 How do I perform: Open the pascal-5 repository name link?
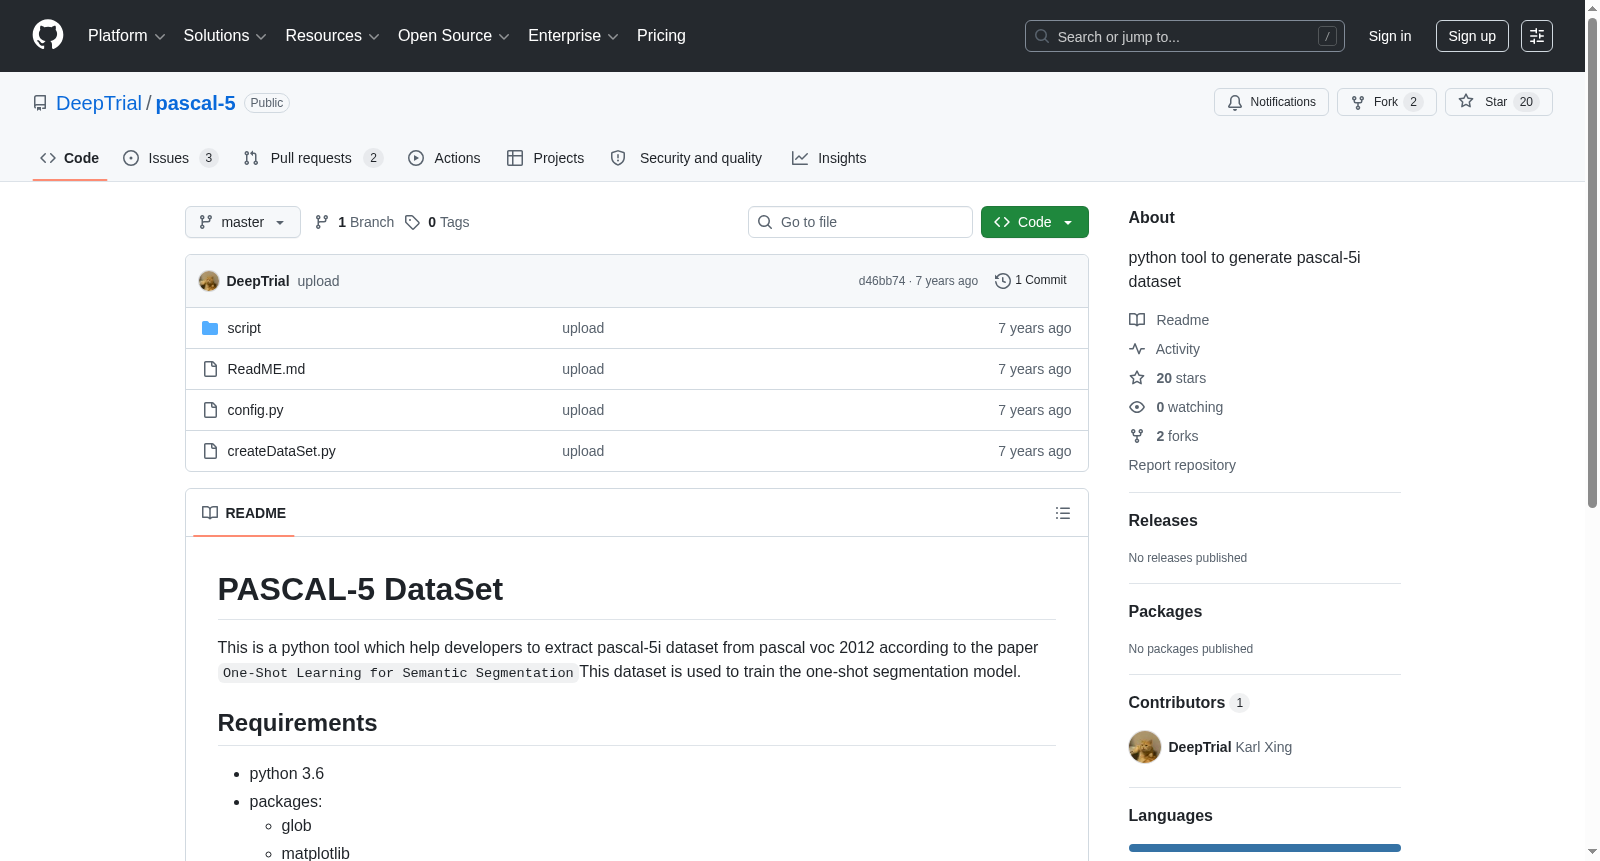pyautogui.click(x=196, y=103)
